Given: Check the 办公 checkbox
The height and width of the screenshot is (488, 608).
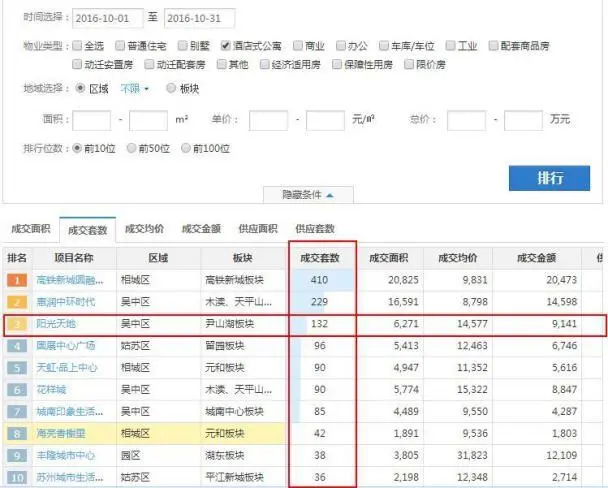Looking at the screenshot, I should (x=340, y=46).
